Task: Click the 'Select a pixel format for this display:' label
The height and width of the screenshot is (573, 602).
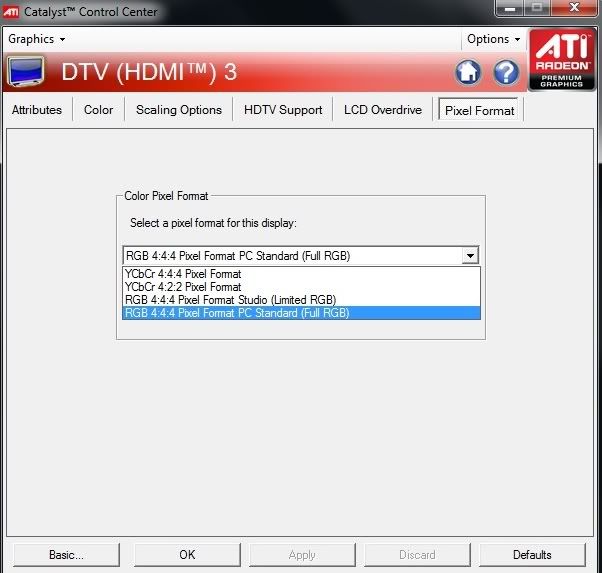Action: pyautogui.click(x=213, y=223)
